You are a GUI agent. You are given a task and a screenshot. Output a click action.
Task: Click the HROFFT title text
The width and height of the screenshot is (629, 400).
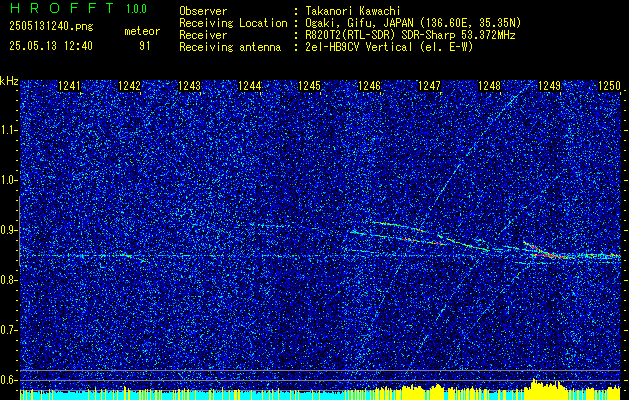point(62,8)
